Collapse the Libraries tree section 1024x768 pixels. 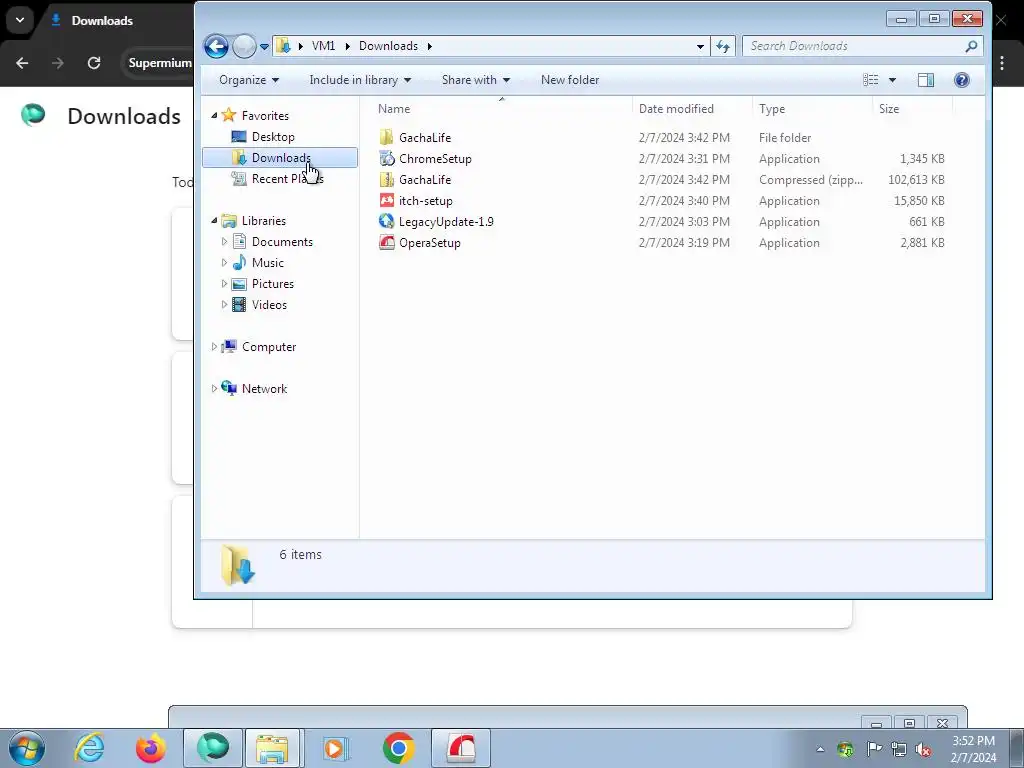point(214,221)
